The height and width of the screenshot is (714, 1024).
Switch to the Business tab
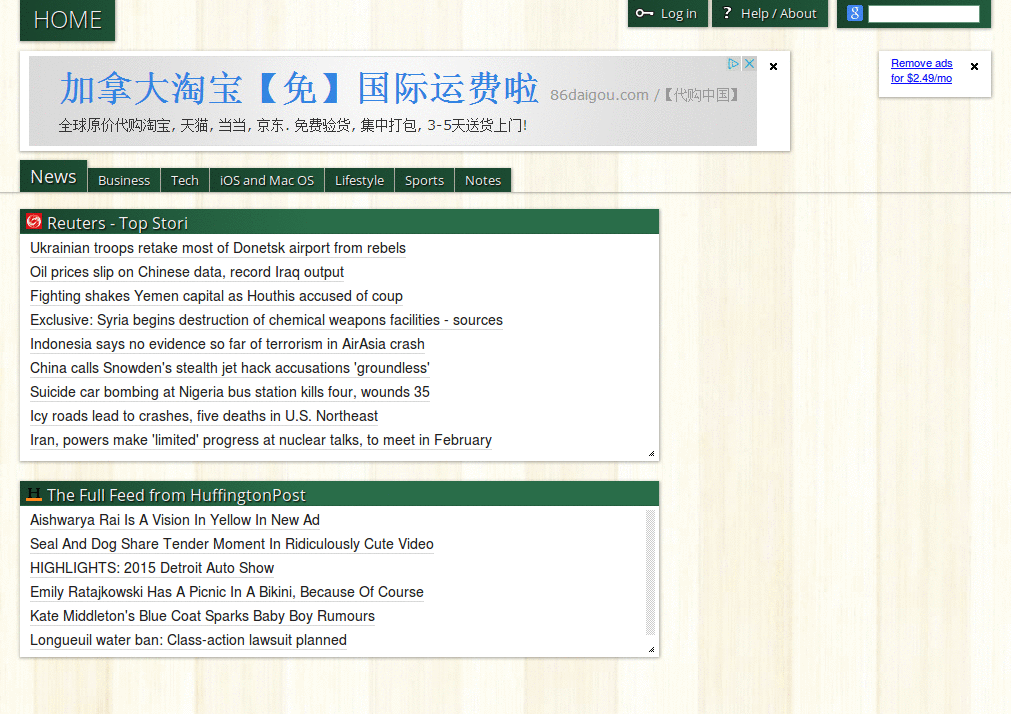(124, 180)
